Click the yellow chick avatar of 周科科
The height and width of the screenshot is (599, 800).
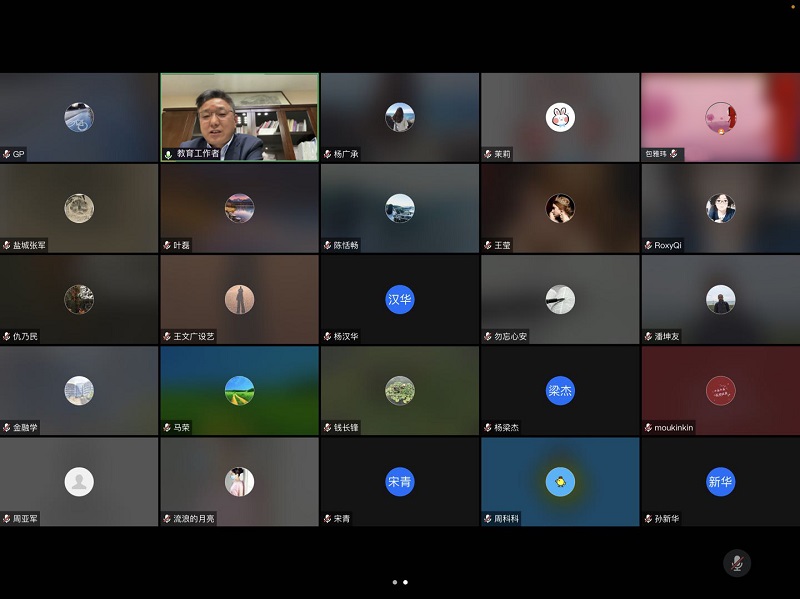click(560, 481)
